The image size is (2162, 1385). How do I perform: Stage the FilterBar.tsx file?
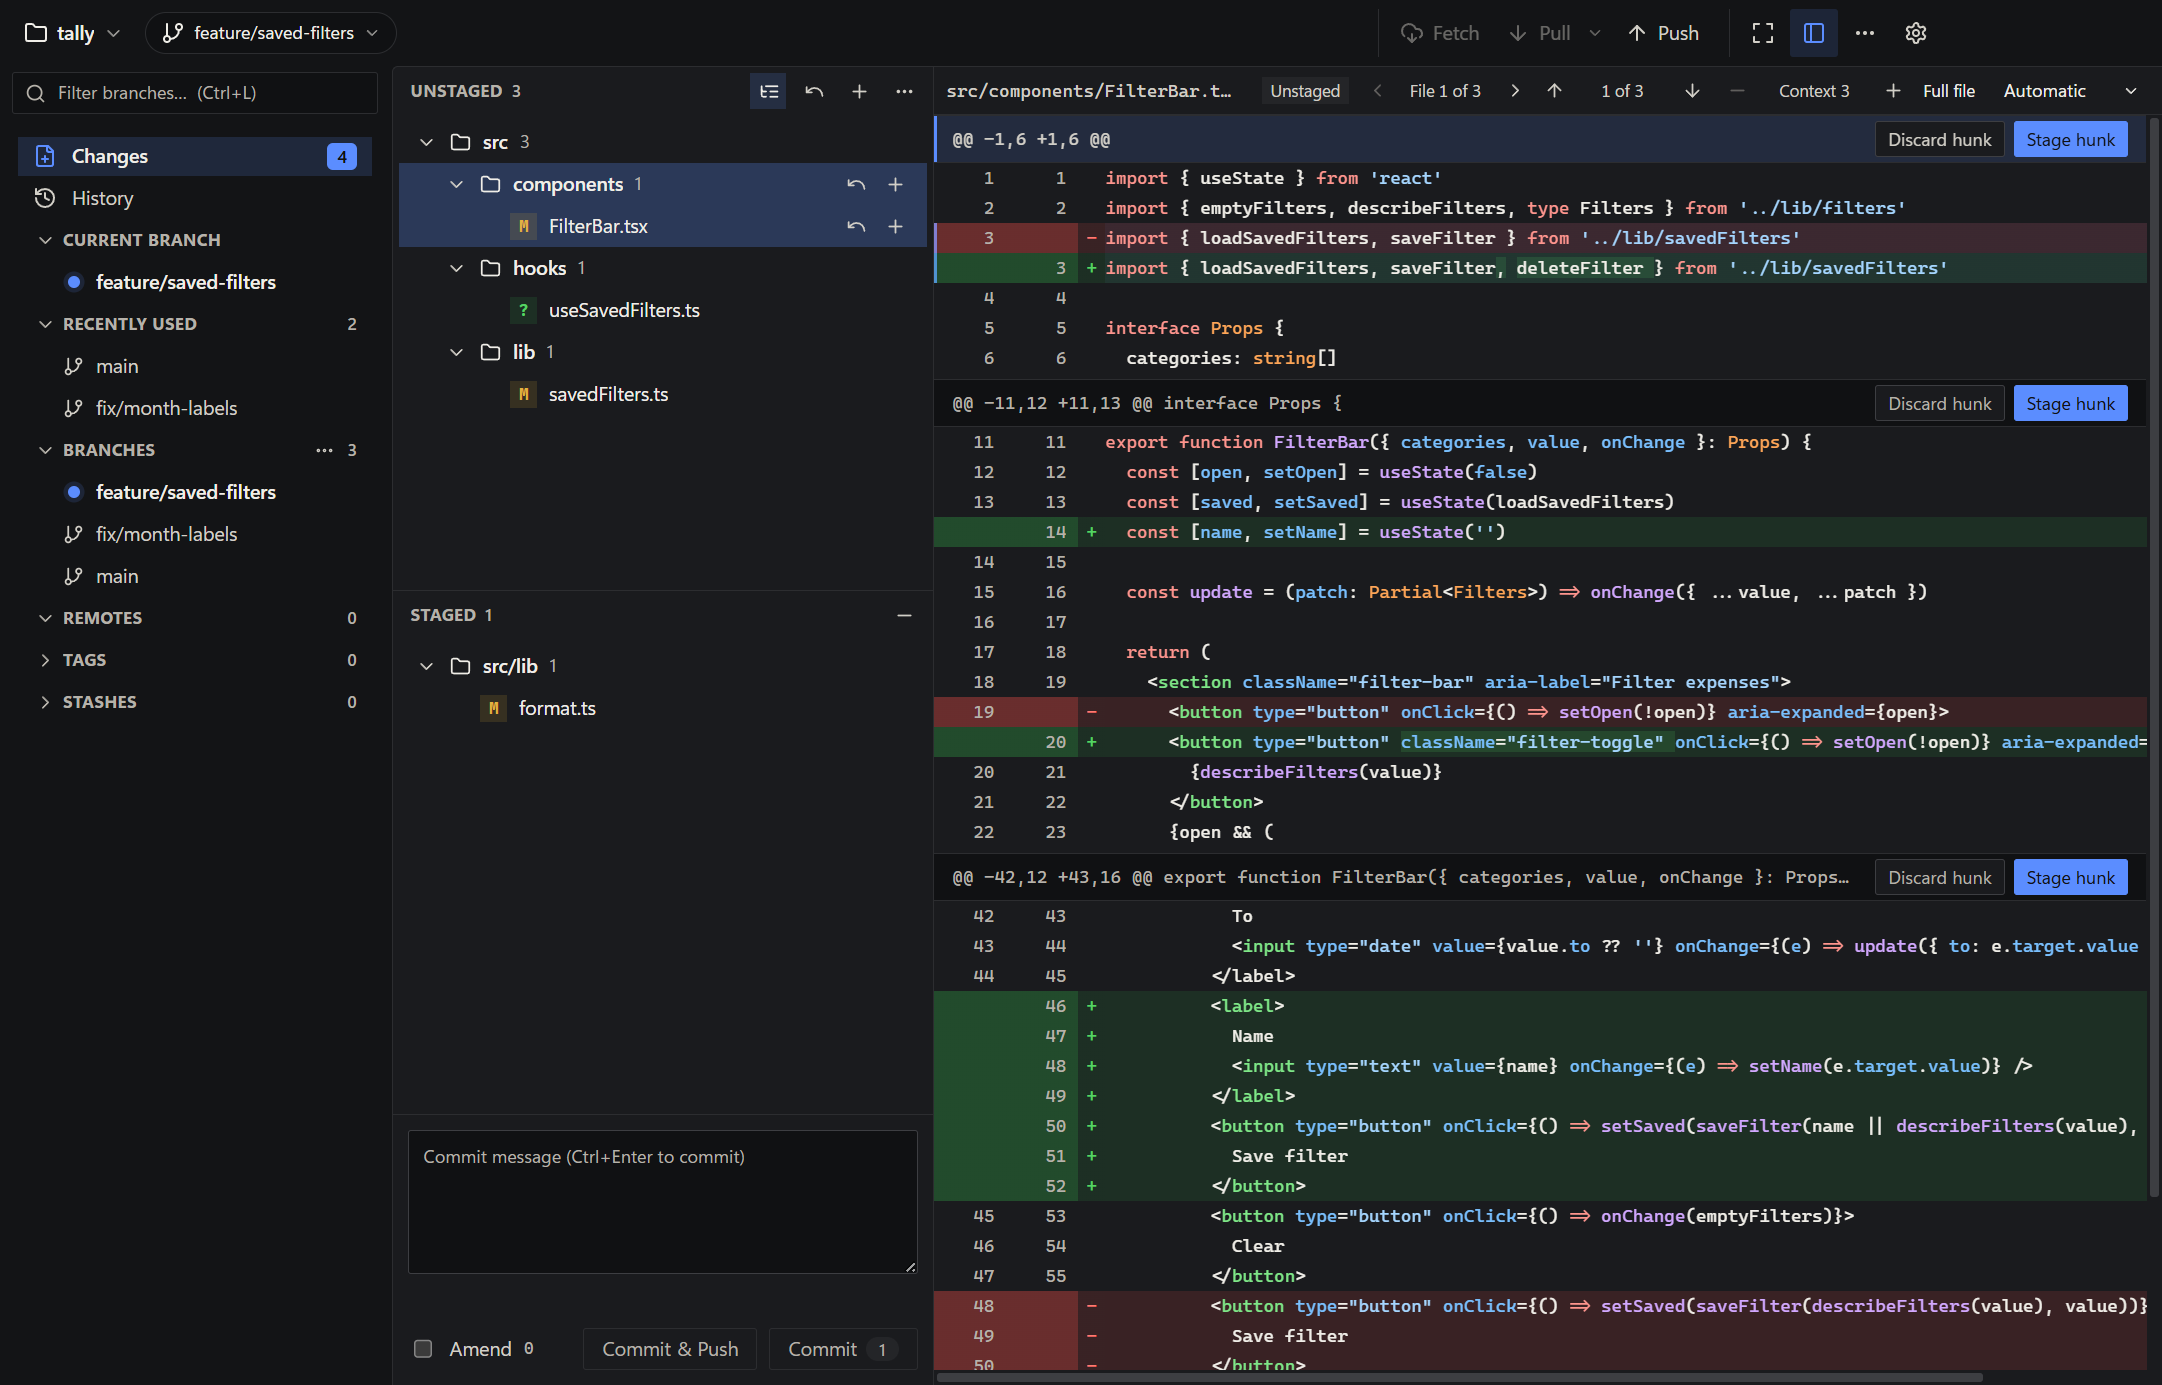coord(896,226)
